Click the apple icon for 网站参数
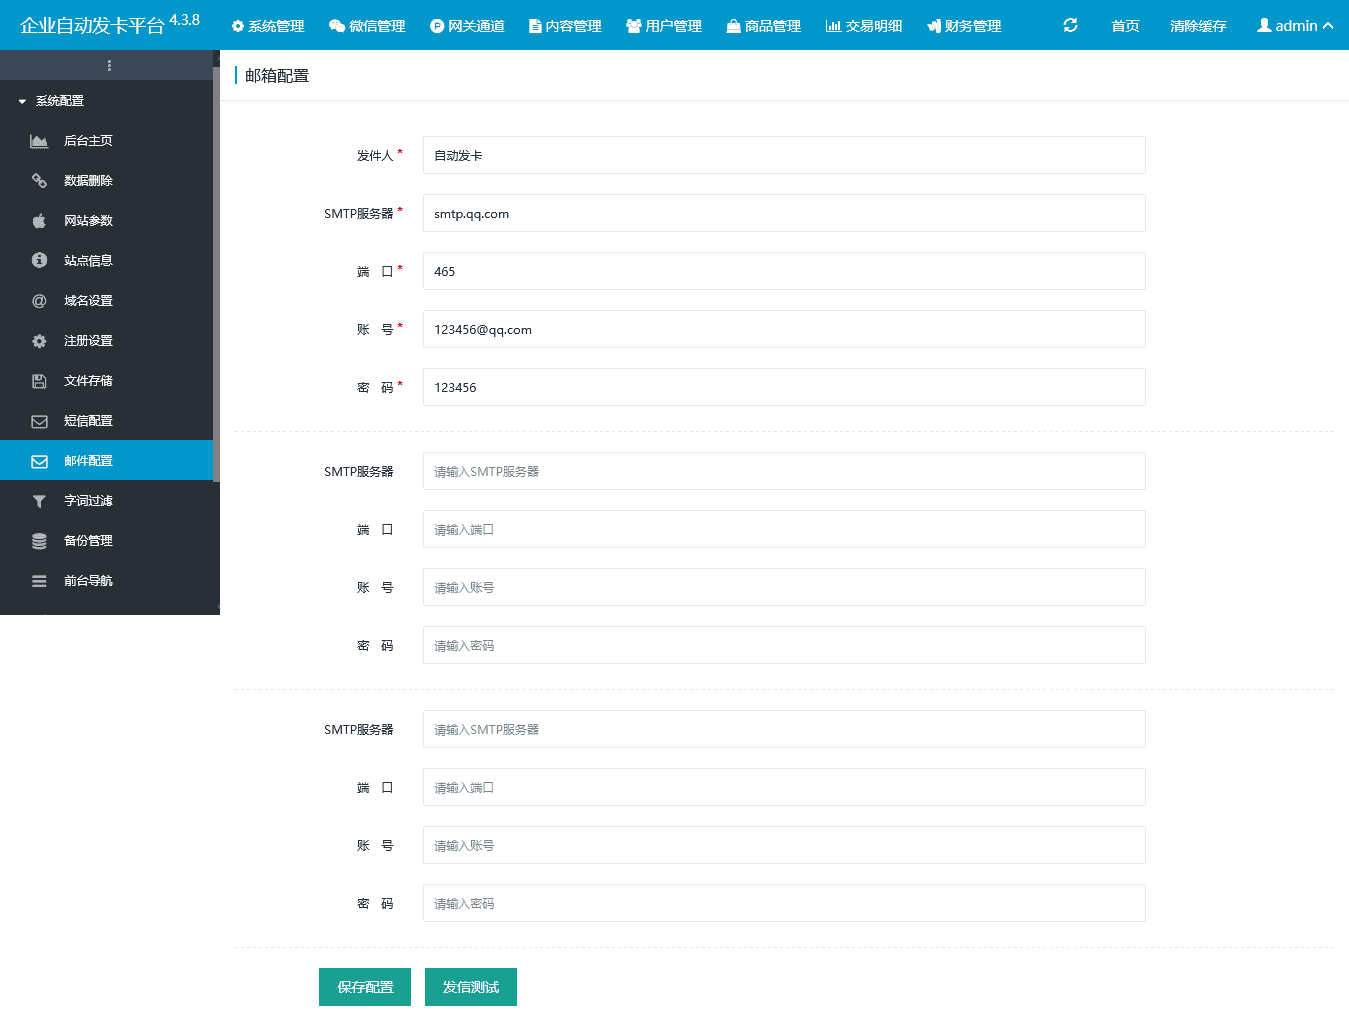Viewport: 1349px width, 1021px height. tap(39, 221)
